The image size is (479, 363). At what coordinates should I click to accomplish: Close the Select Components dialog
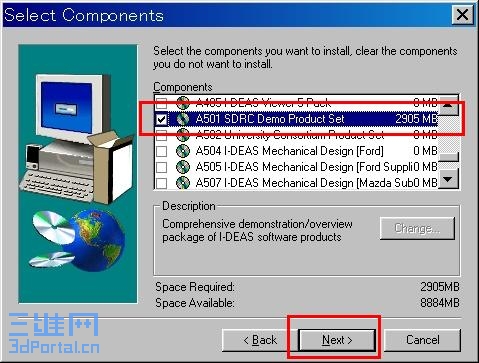pyautogui.click(x=462, y=15)
